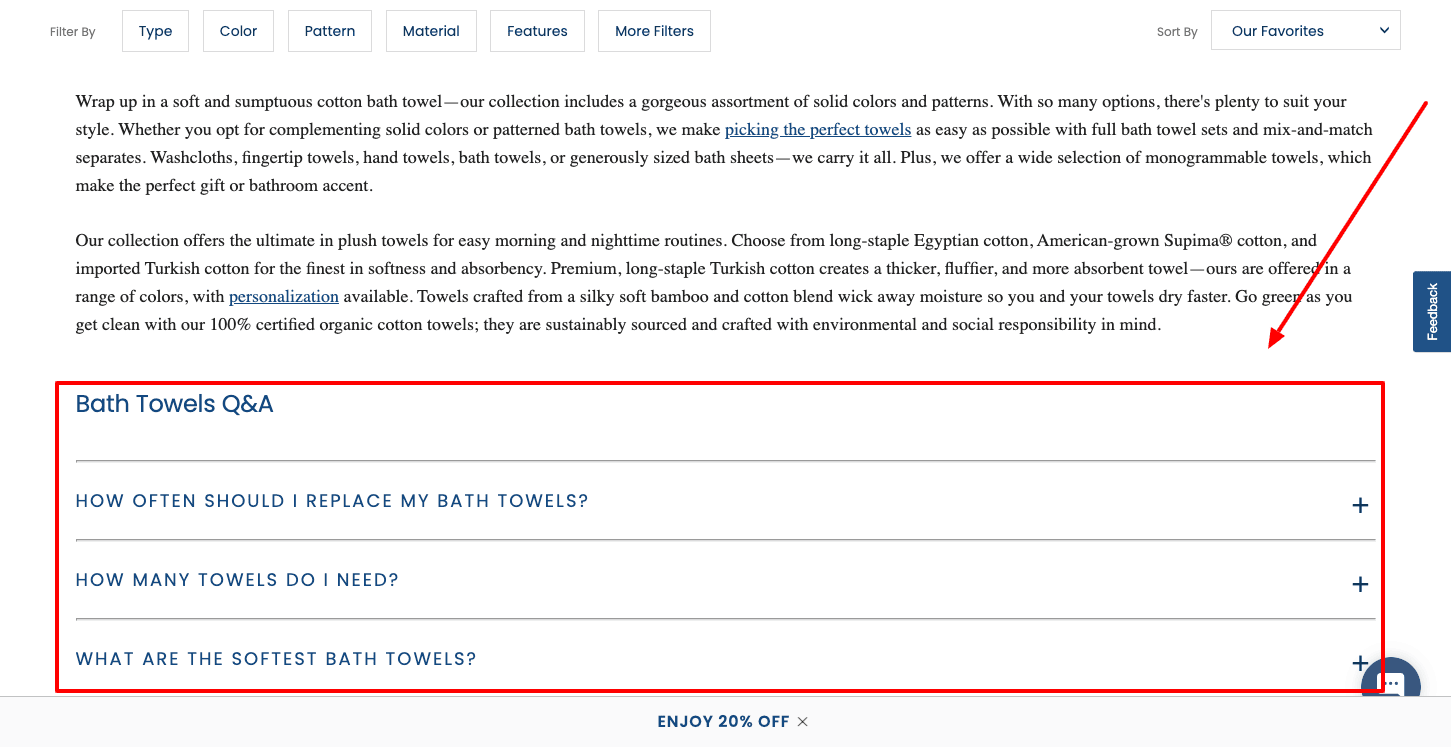
Task: Expand How Often Should I Replace question
Action: [725, 501]
